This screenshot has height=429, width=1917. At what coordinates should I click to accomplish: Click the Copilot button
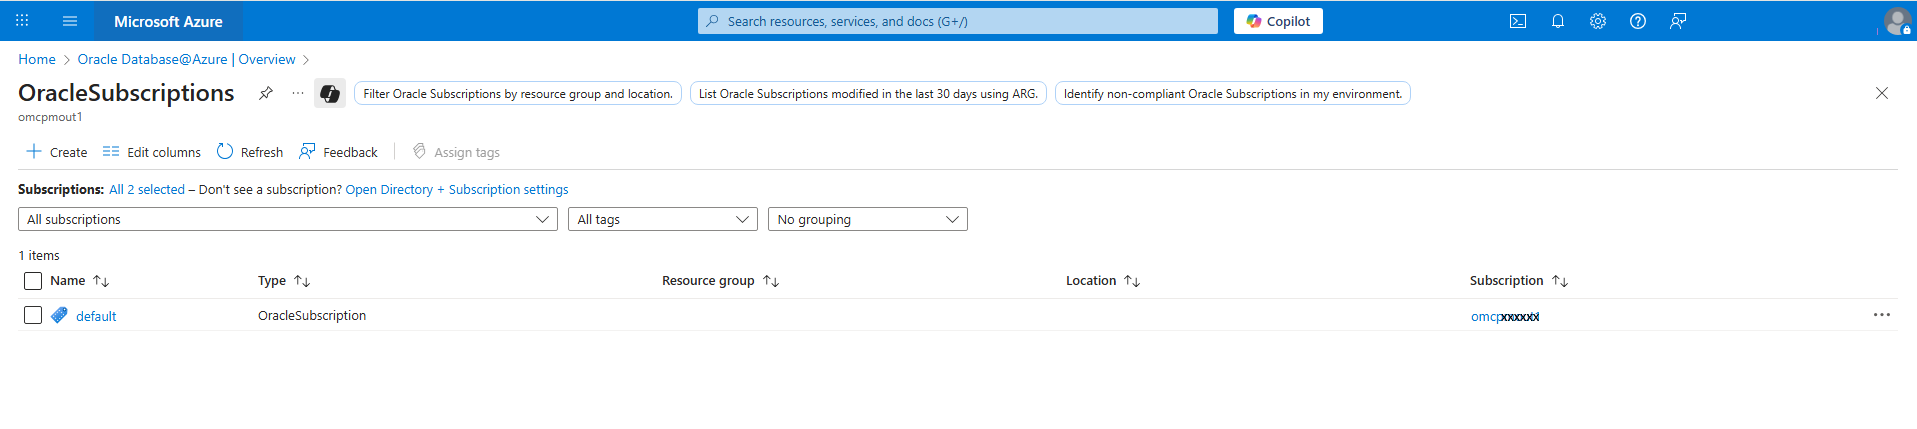pos(1277,21)
